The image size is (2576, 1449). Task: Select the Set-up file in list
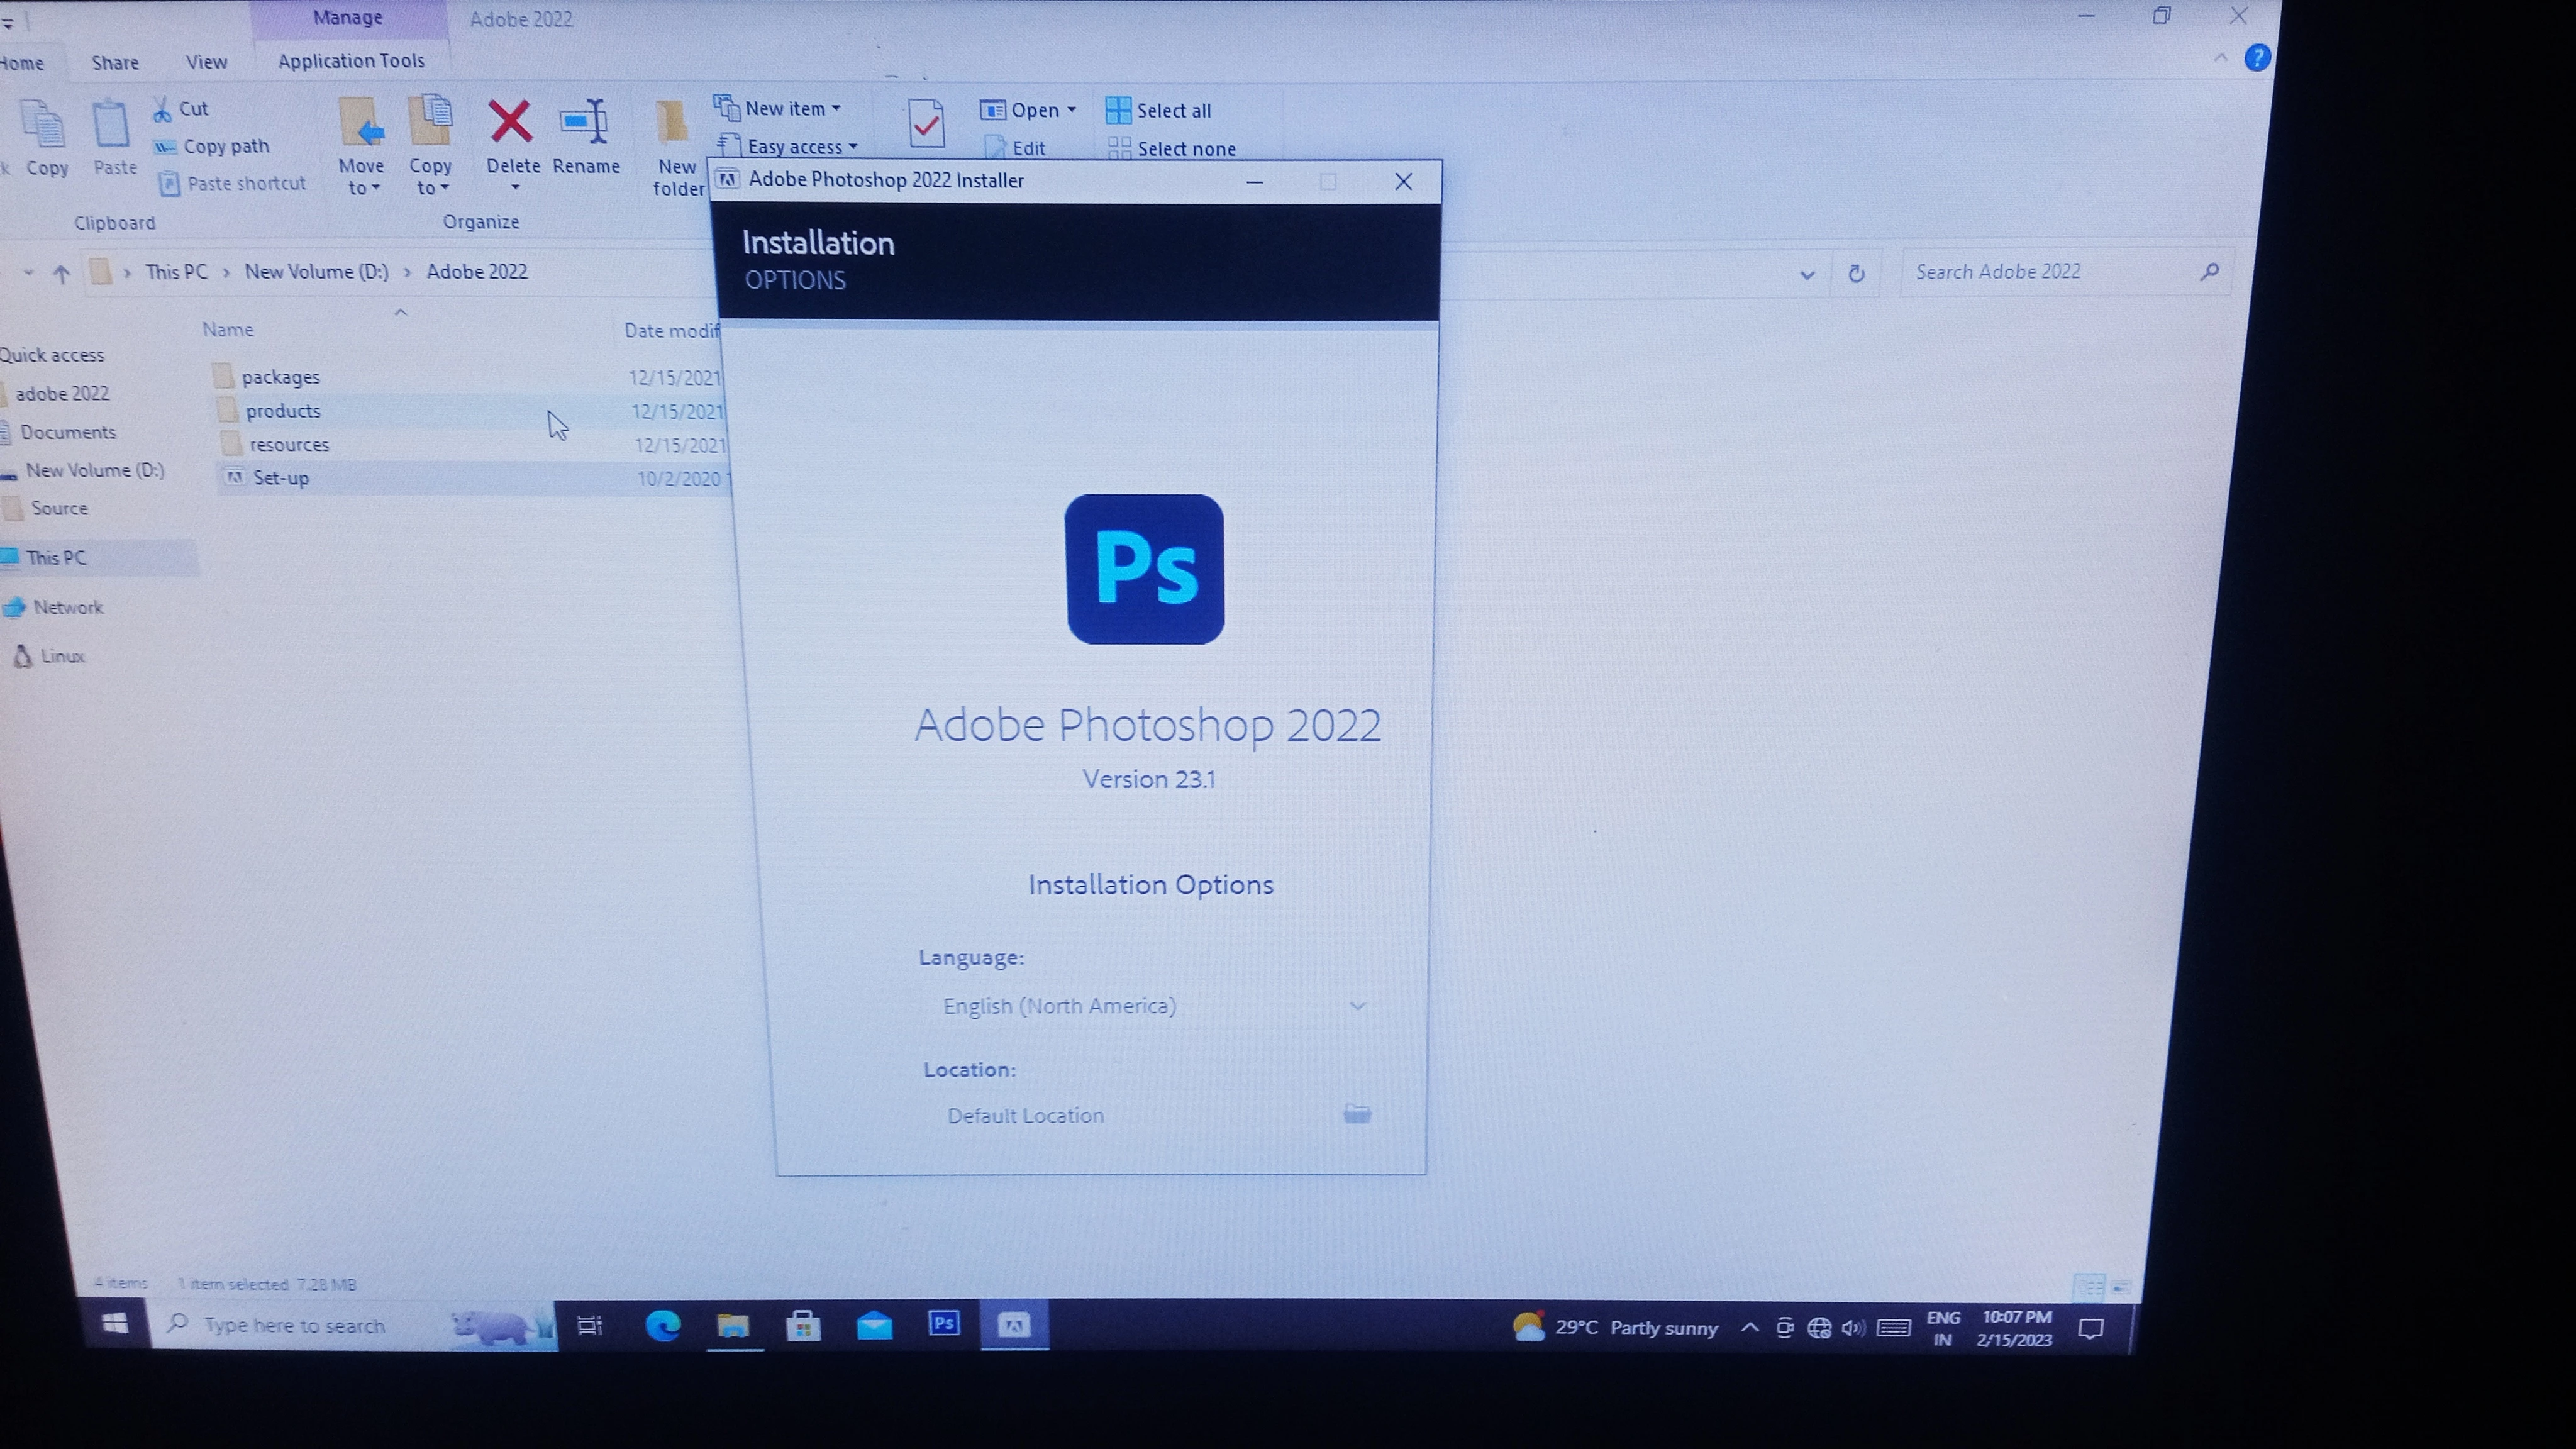[281, 478]
